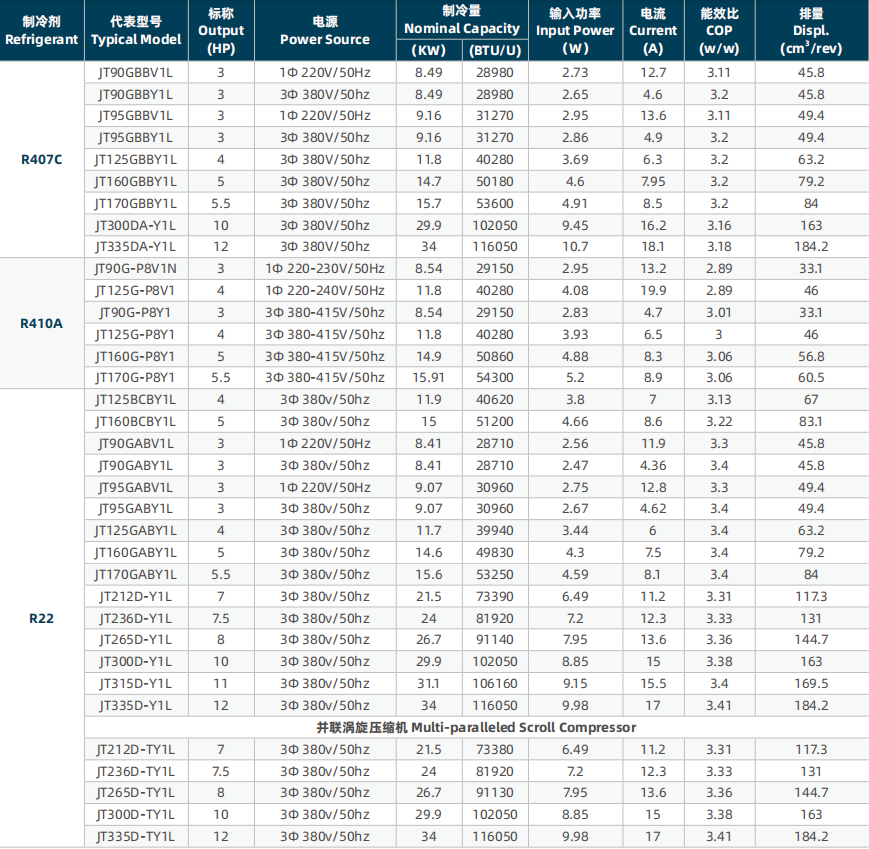Click model JT90G-P8Y1
The width and height of the screenshot is (869, 849).
[136, 313]
